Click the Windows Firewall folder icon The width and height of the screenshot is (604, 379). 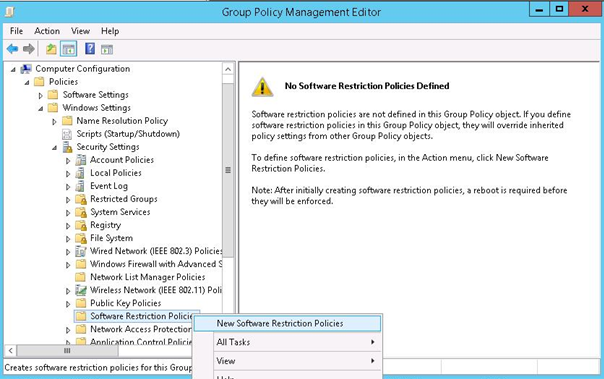coord(81,264)
